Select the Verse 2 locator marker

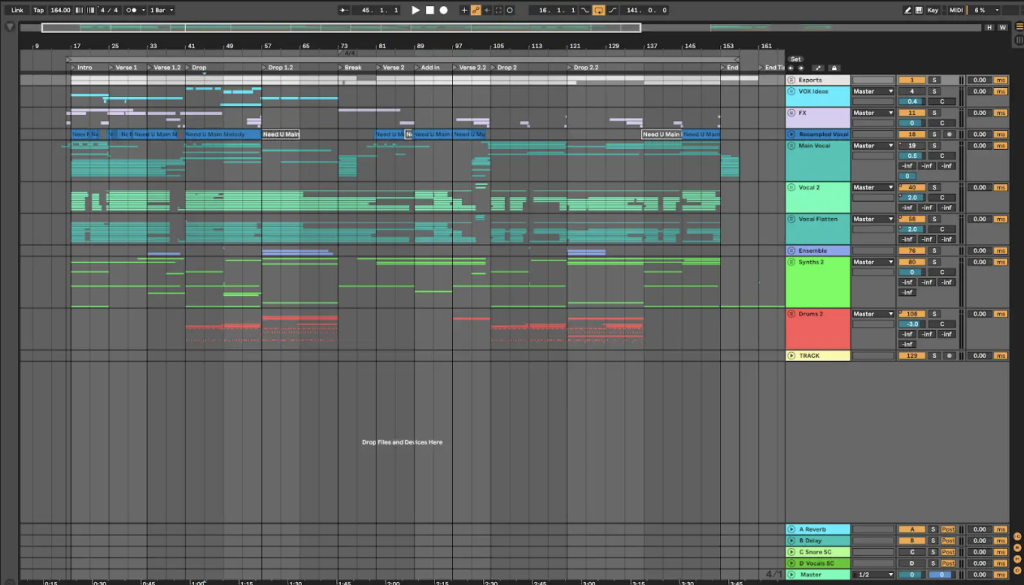(392, 67)
